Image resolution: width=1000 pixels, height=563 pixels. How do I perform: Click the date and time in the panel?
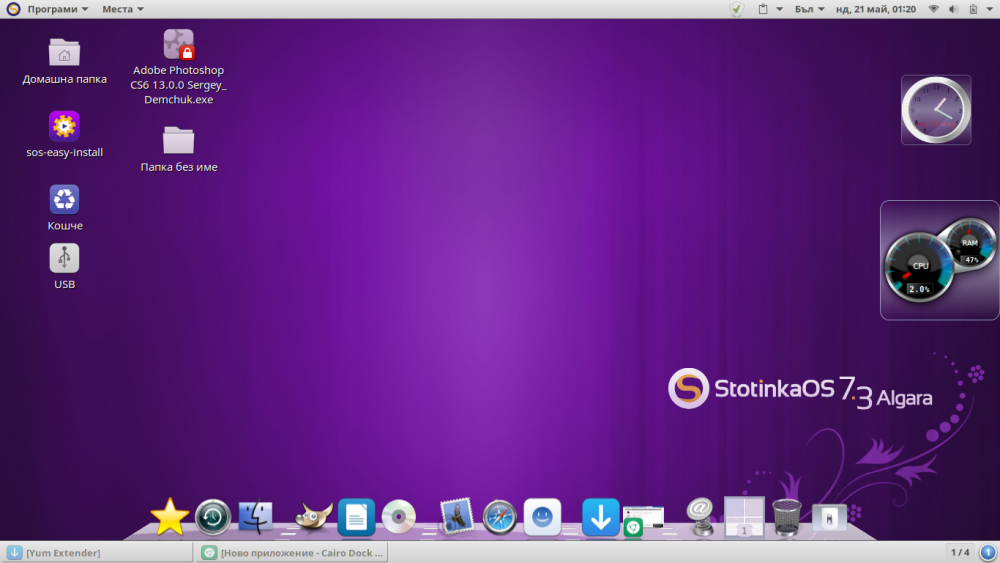click(876, 9)
